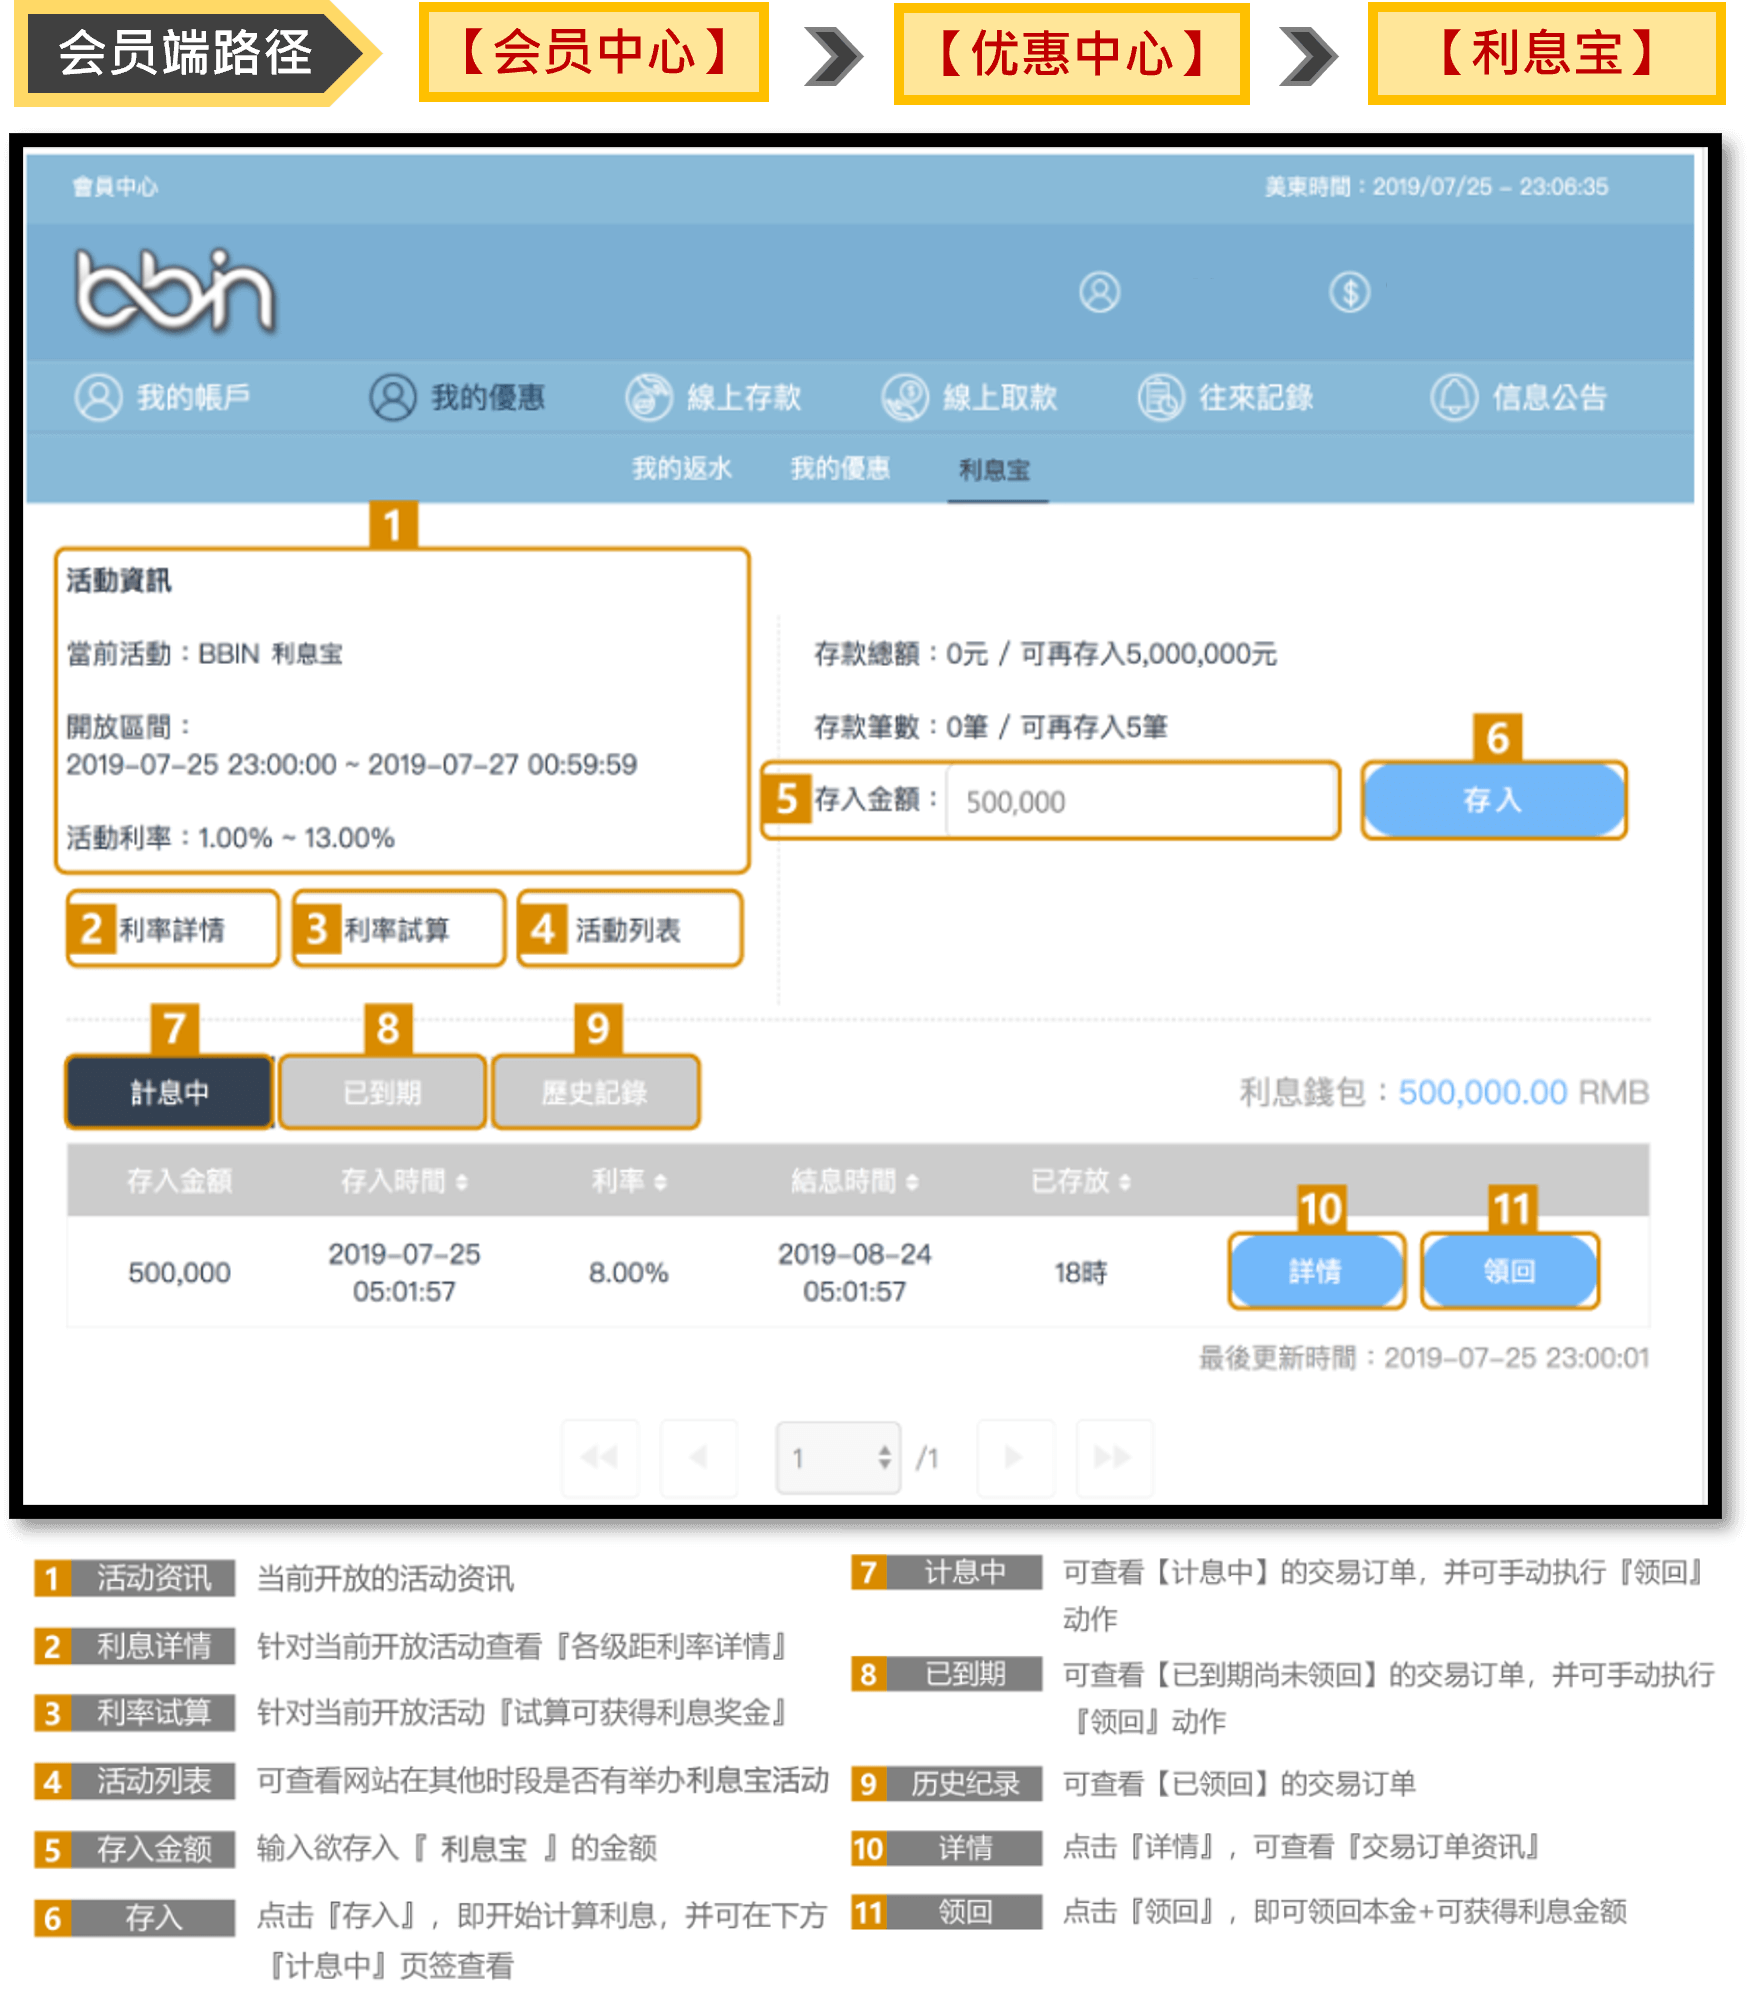Go to previous page arrow
The width and height of the screenshot is (1750, 2004).
[x=699, y=1457]
